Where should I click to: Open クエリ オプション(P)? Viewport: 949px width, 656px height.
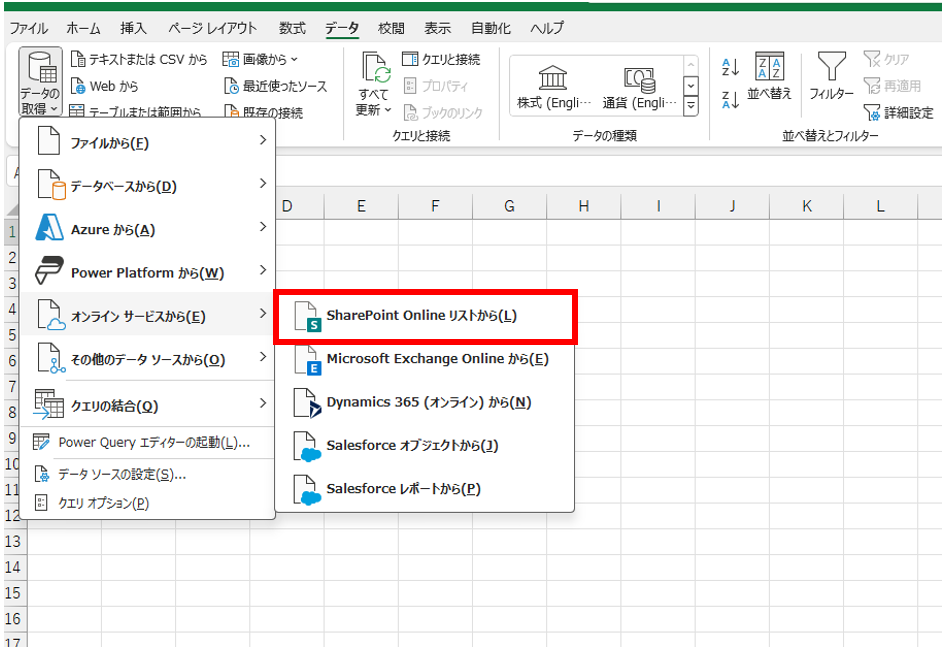[148, 503]
